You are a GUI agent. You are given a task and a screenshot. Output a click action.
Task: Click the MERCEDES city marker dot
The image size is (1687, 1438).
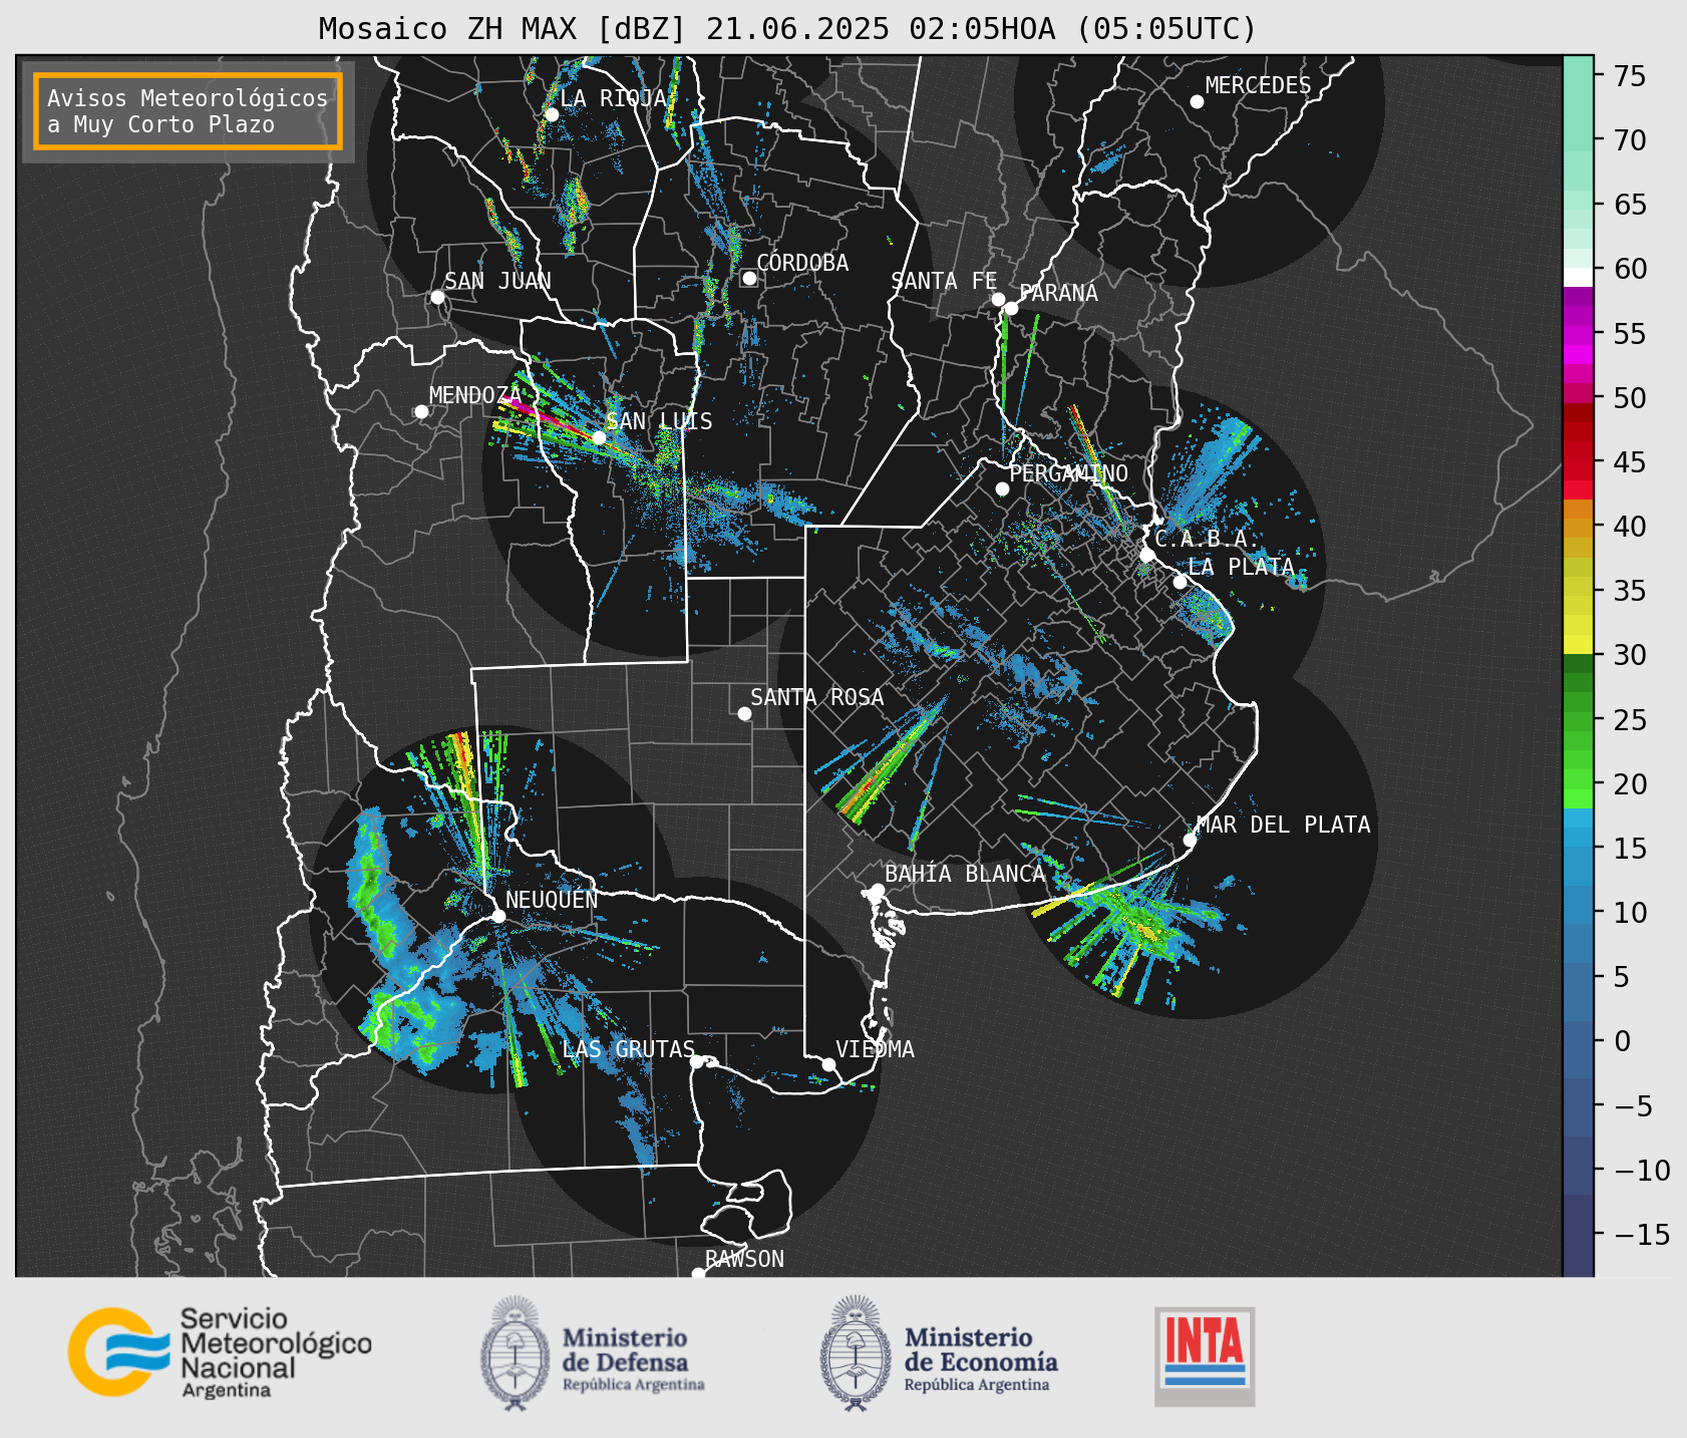click(x=1196, y=102)
